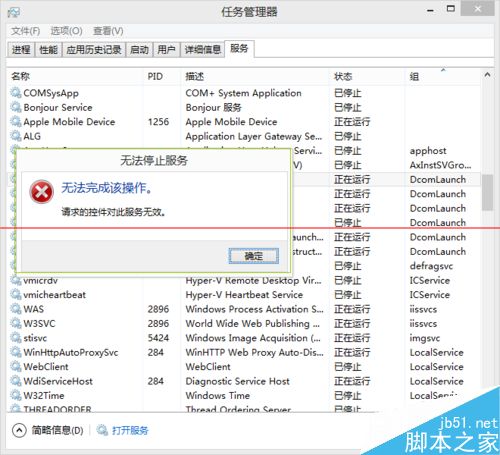Collapse to fewer details with the arrow
Viewport: 500px width, 455px height.
point(19,430)
